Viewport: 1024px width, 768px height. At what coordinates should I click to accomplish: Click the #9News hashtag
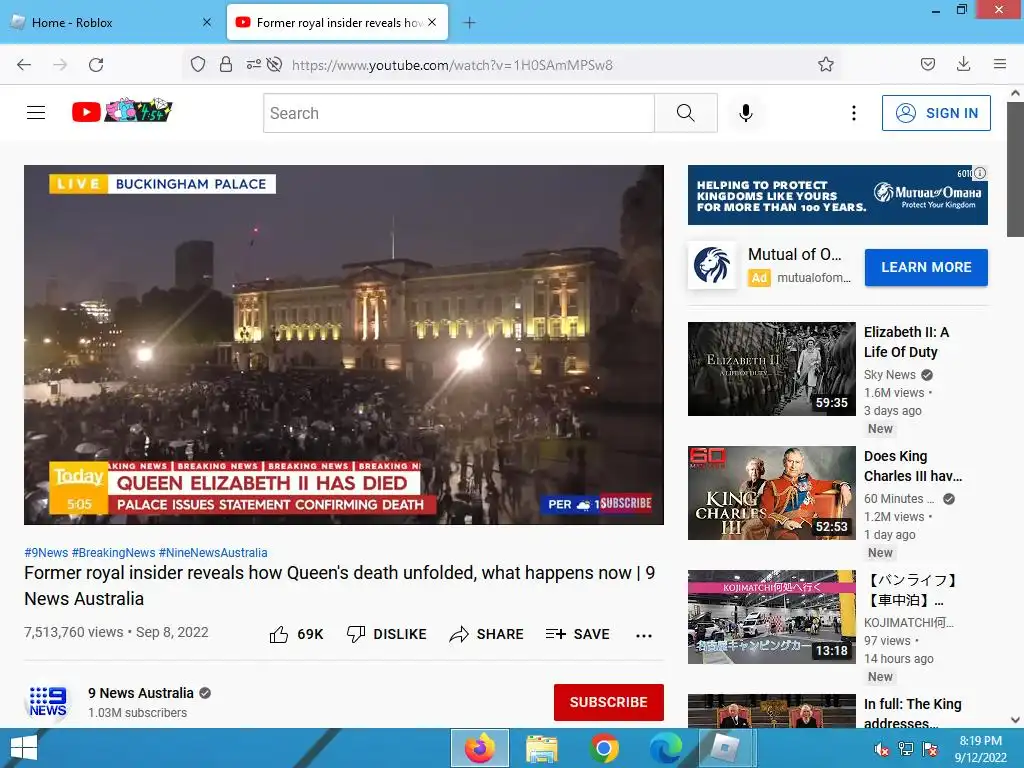46,552
